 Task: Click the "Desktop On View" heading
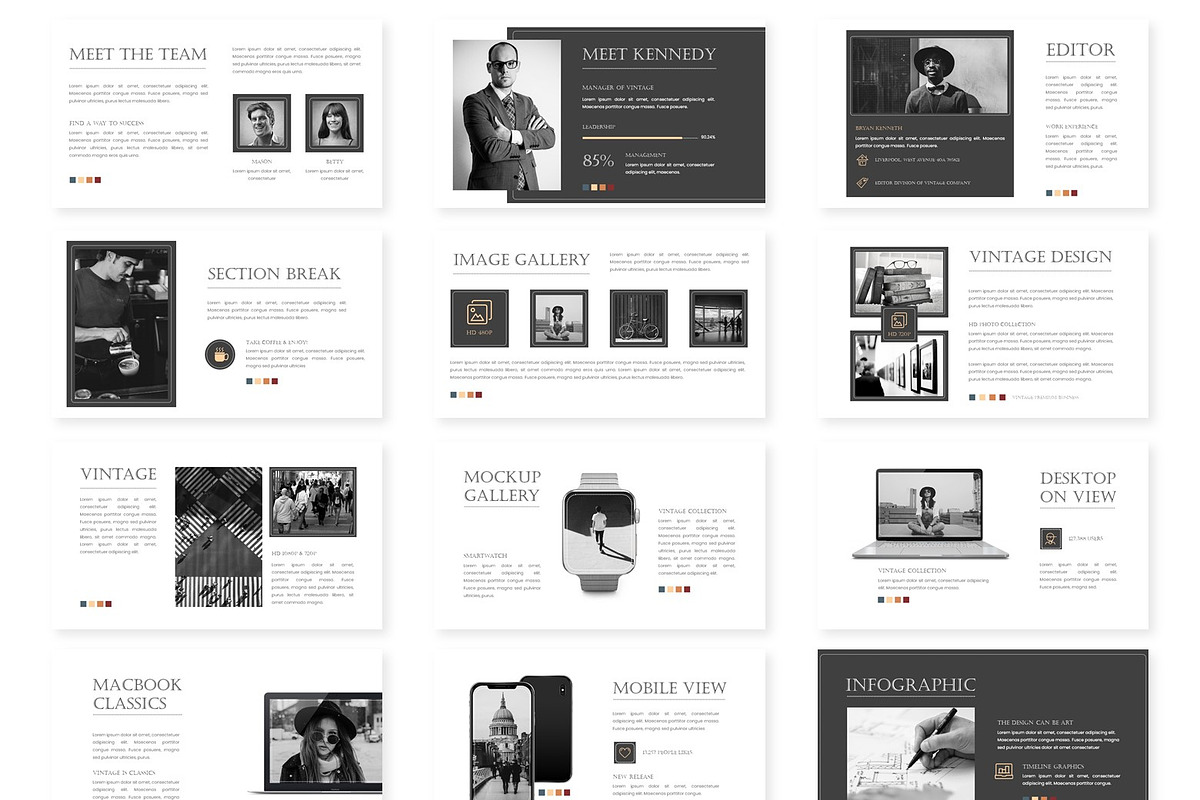tap(1078, 487)
